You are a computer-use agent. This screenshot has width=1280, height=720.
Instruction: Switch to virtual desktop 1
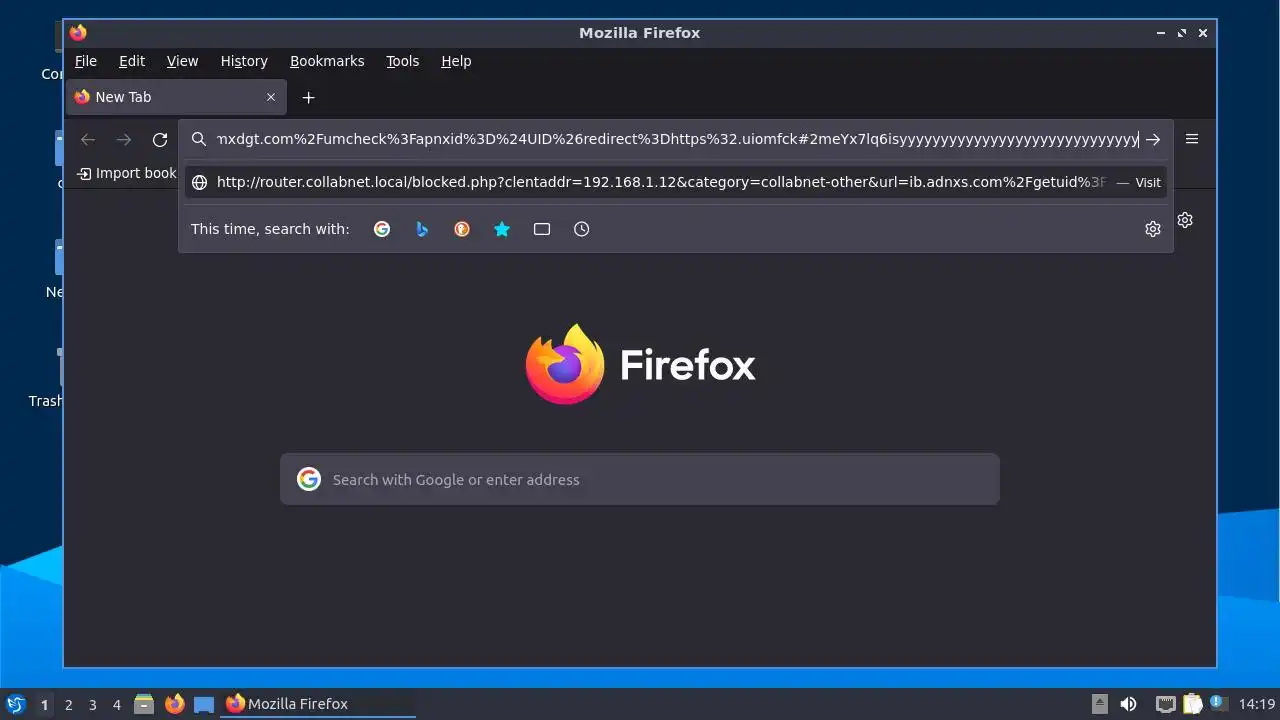point(44,705)
